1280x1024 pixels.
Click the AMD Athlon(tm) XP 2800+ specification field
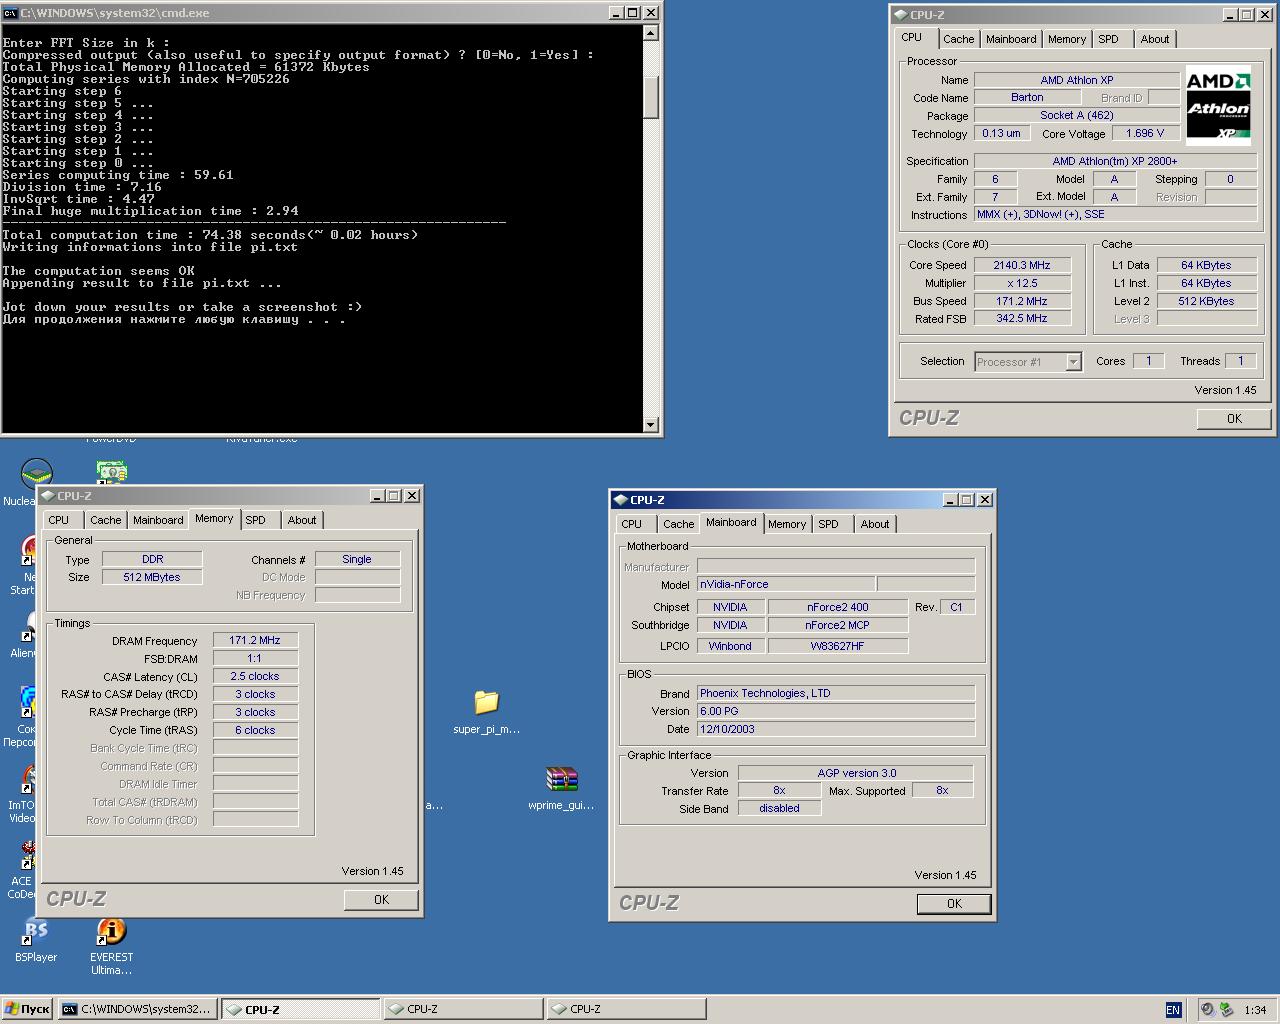1115,161
